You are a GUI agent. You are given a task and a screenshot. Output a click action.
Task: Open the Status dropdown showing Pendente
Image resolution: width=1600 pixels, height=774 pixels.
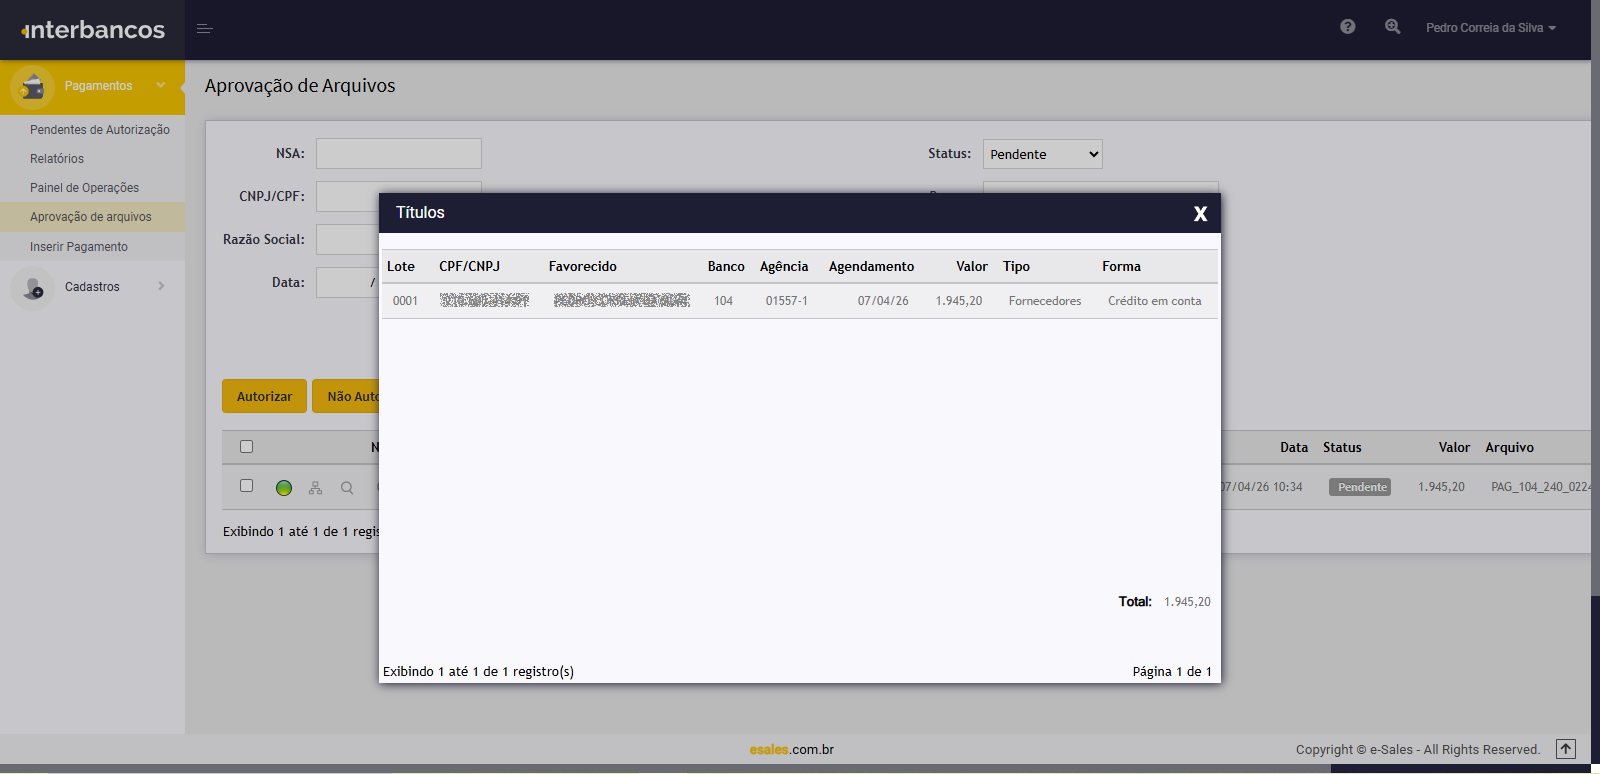[x=1042, y=154]
